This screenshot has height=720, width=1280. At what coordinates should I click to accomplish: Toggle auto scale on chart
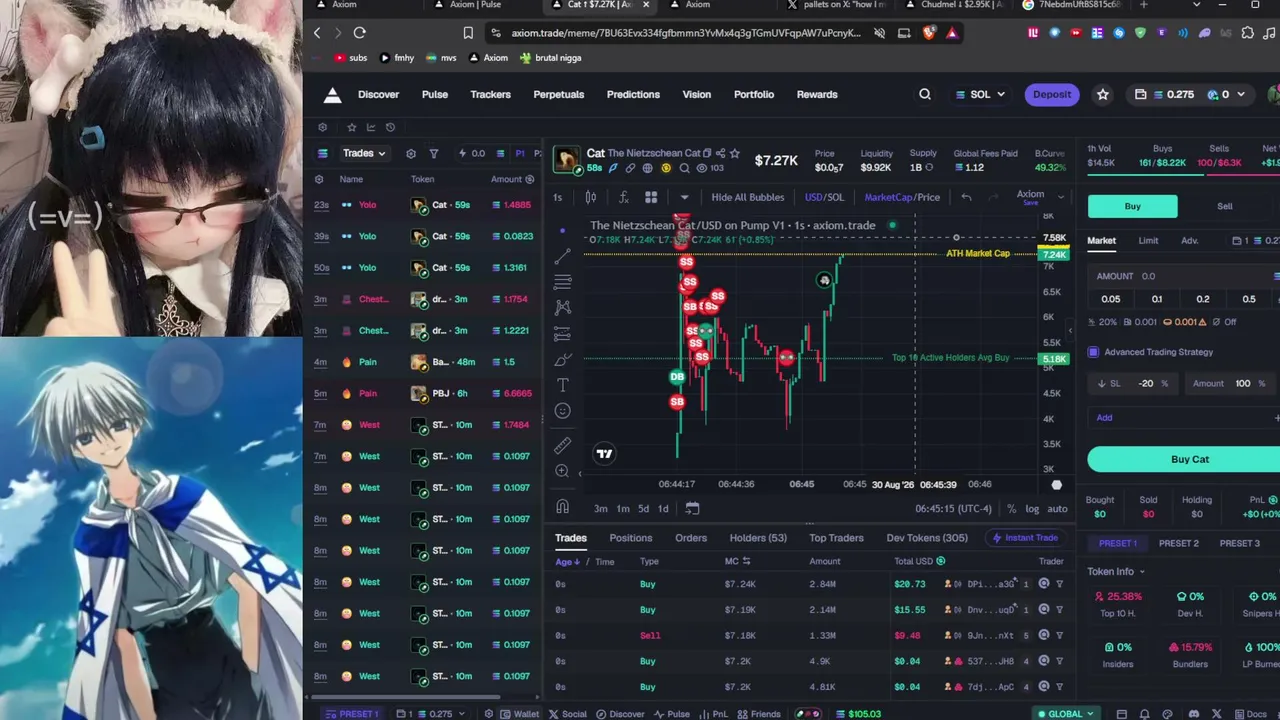click(x=1057, y=509)
